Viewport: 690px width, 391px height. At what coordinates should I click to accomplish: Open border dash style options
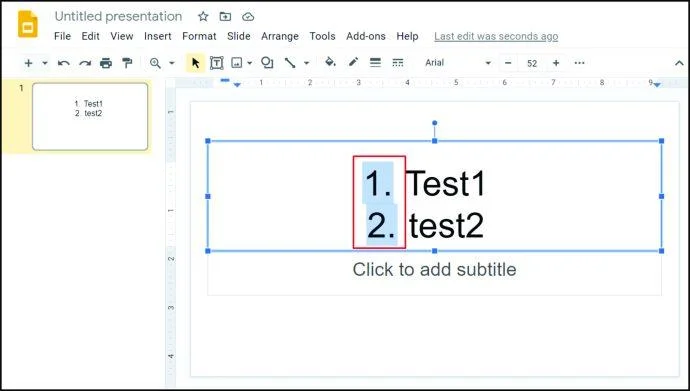[x=398, y=63]
